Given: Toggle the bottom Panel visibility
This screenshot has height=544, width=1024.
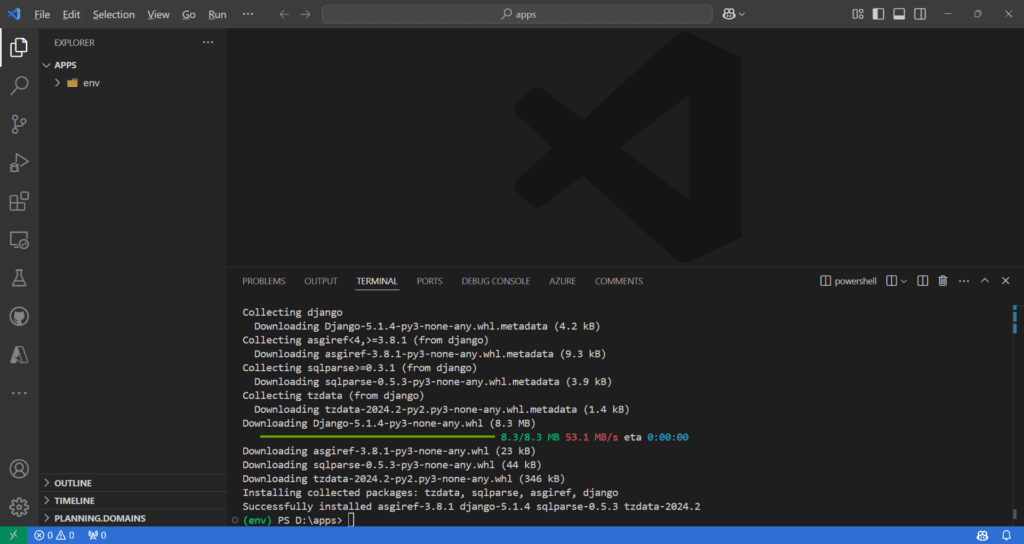Looking at the screenshot, I should [899, 14].
